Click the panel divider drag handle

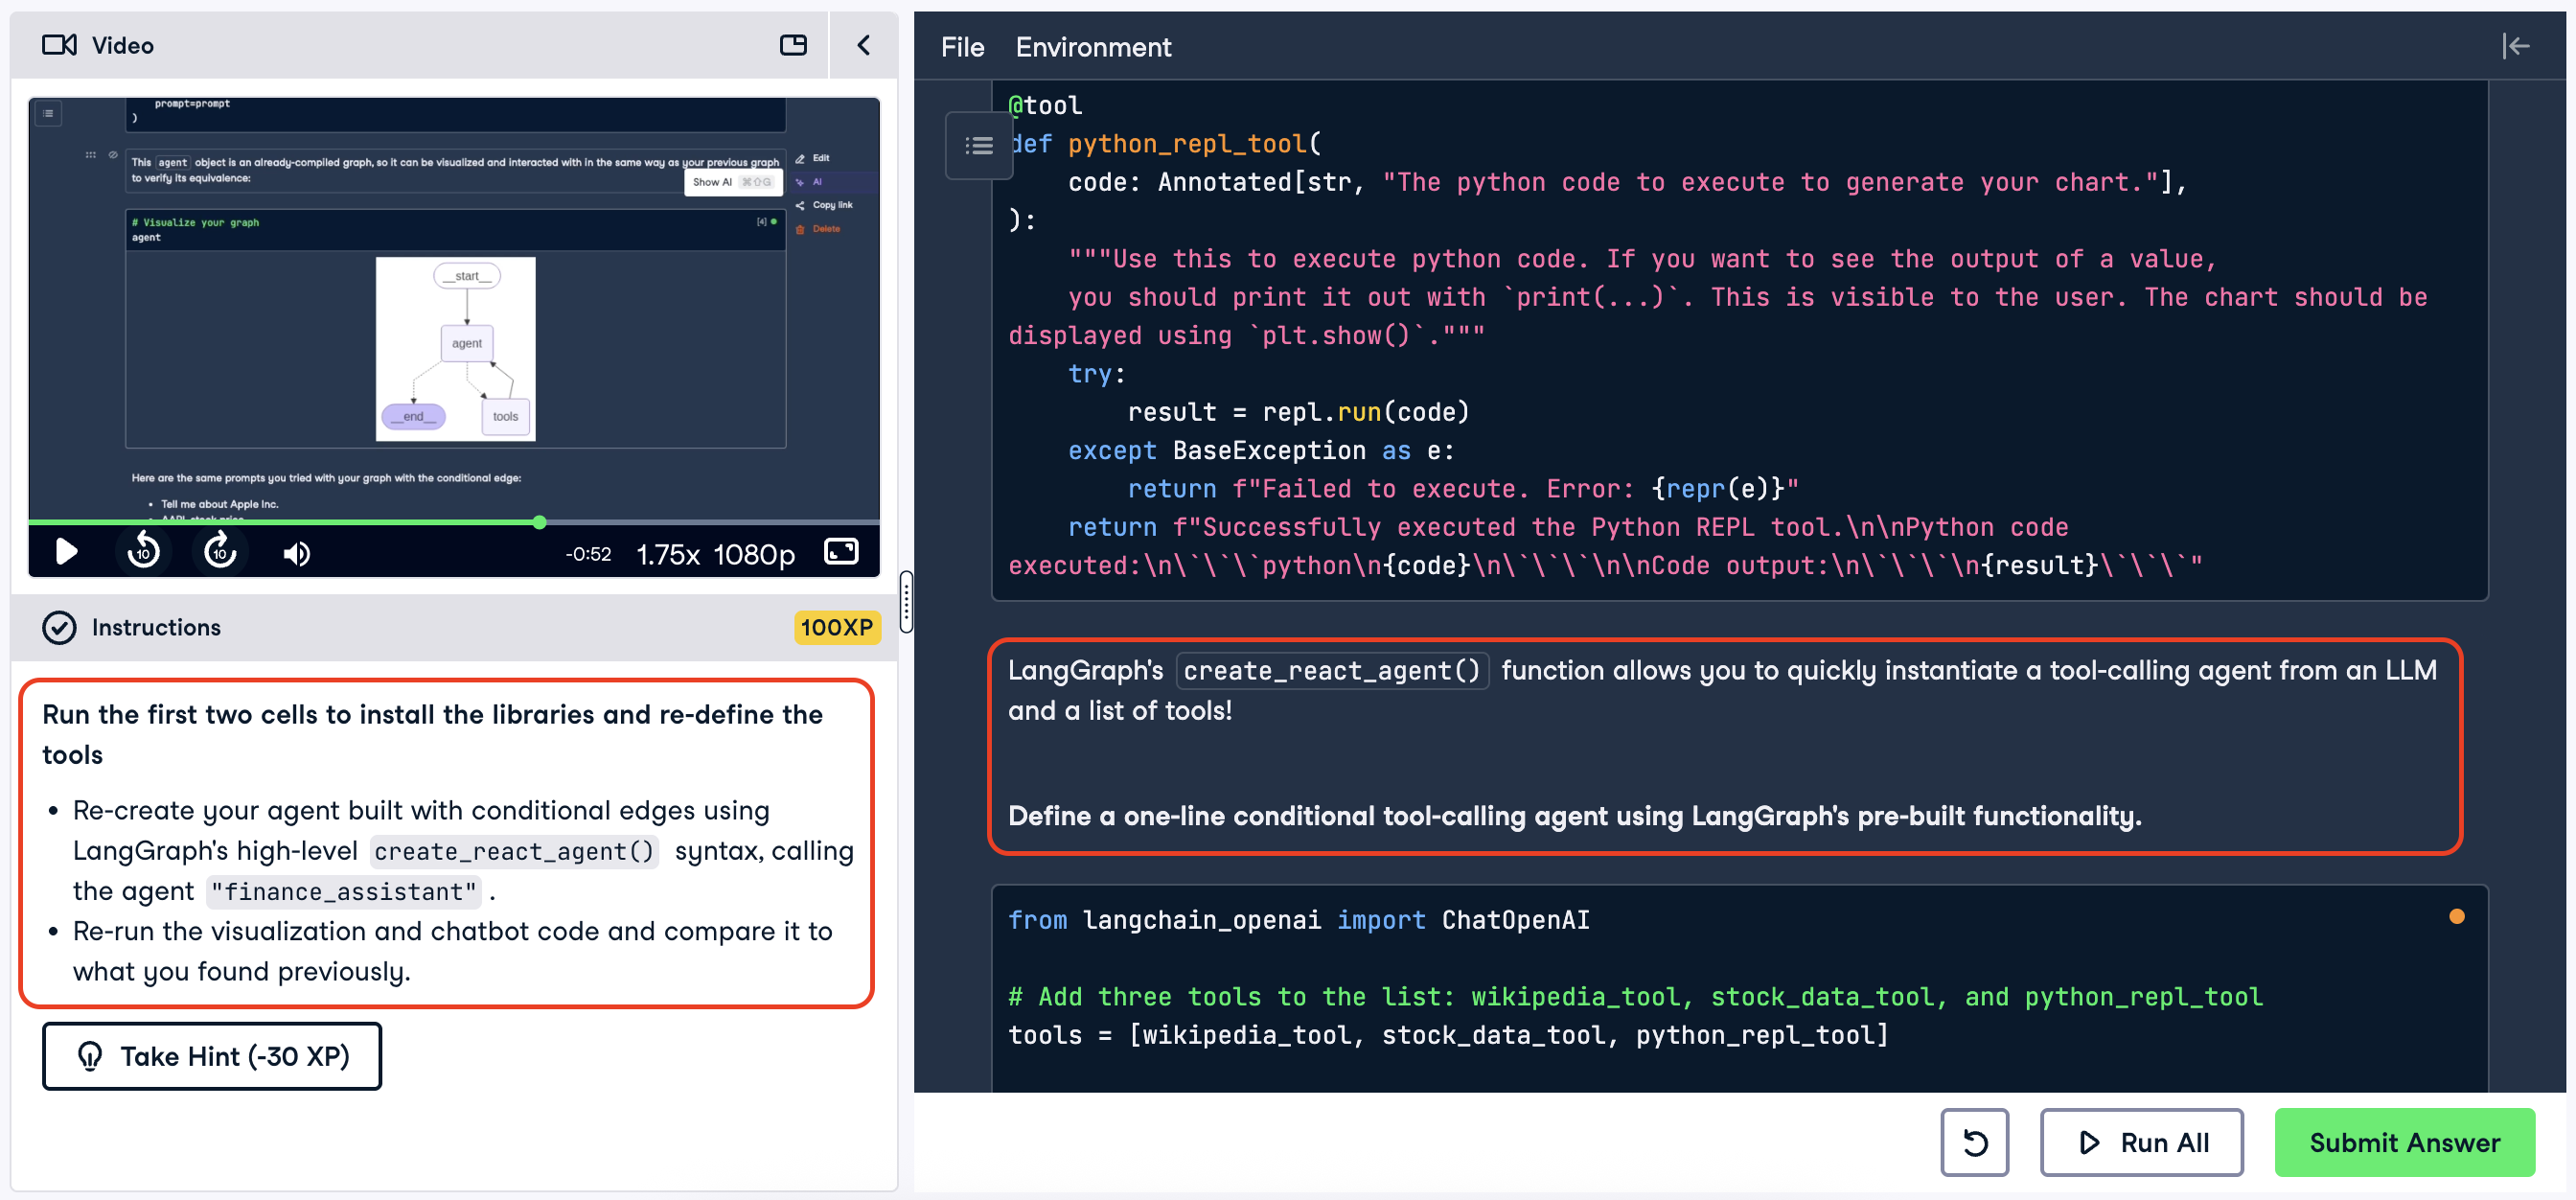pyautogui.click(x=906, y=602)
